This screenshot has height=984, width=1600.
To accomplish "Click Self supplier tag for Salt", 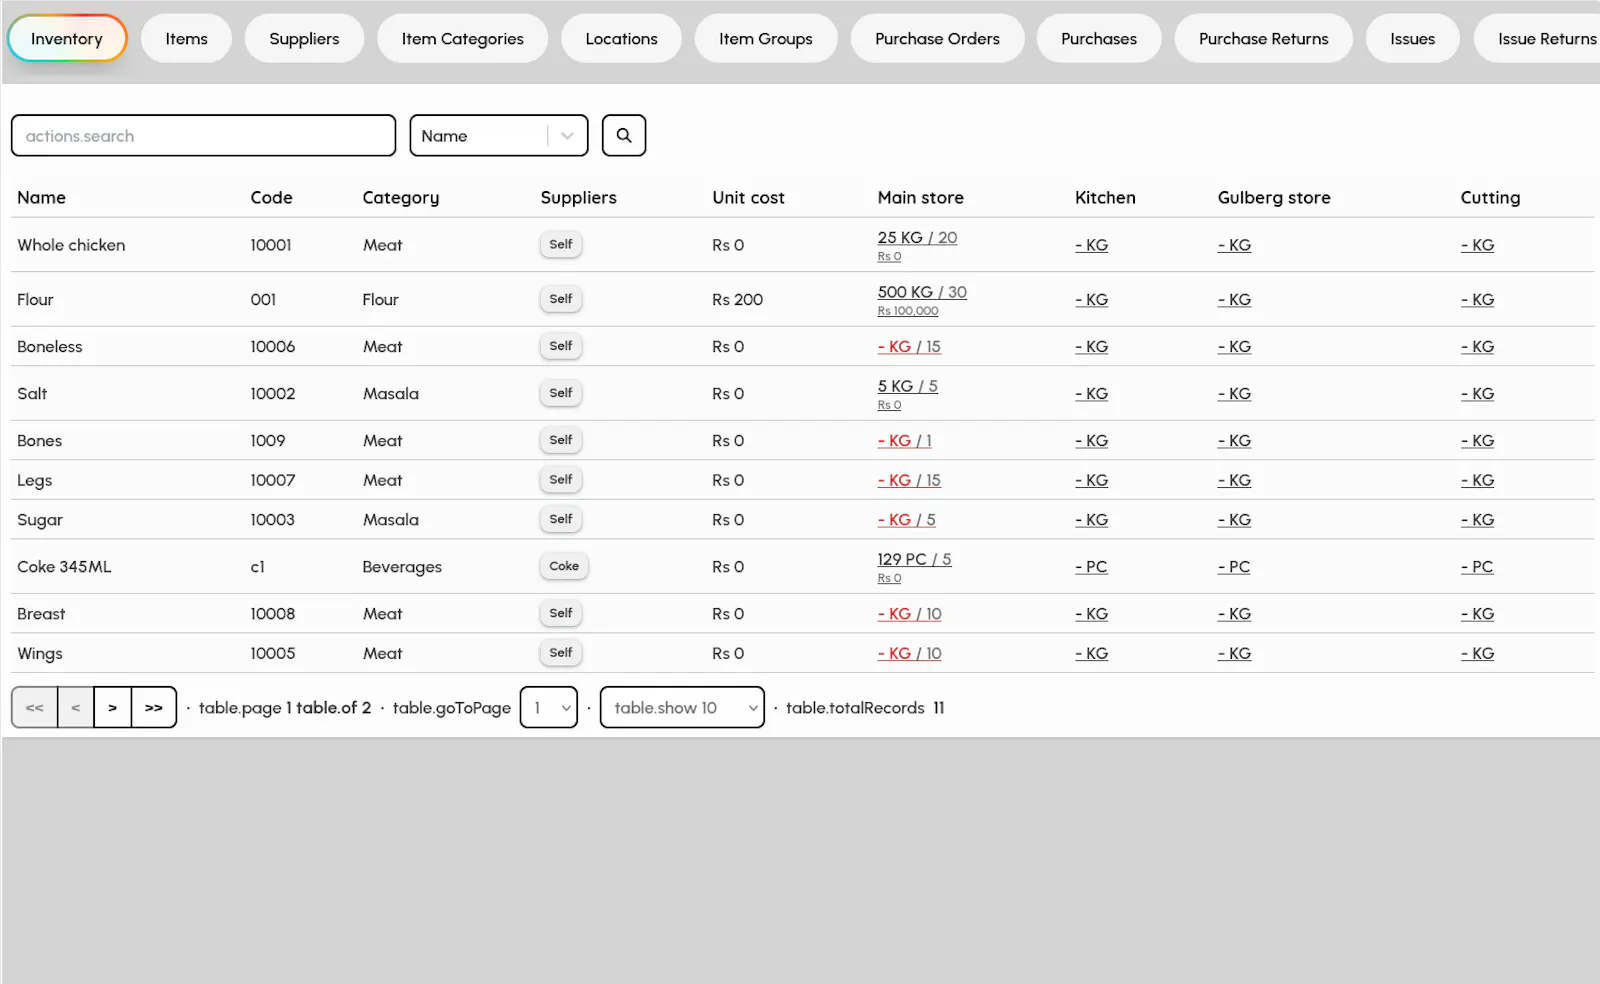I will point(561,393).
